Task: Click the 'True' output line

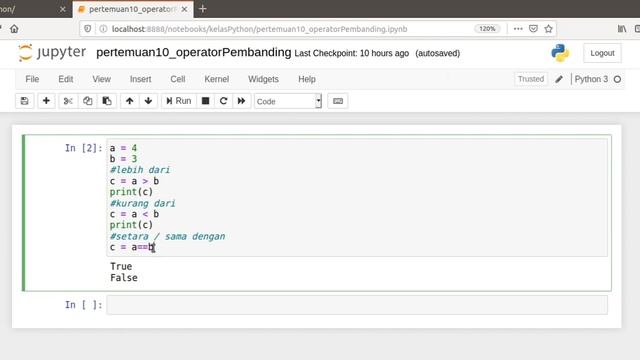Action: tap(121, 267)
